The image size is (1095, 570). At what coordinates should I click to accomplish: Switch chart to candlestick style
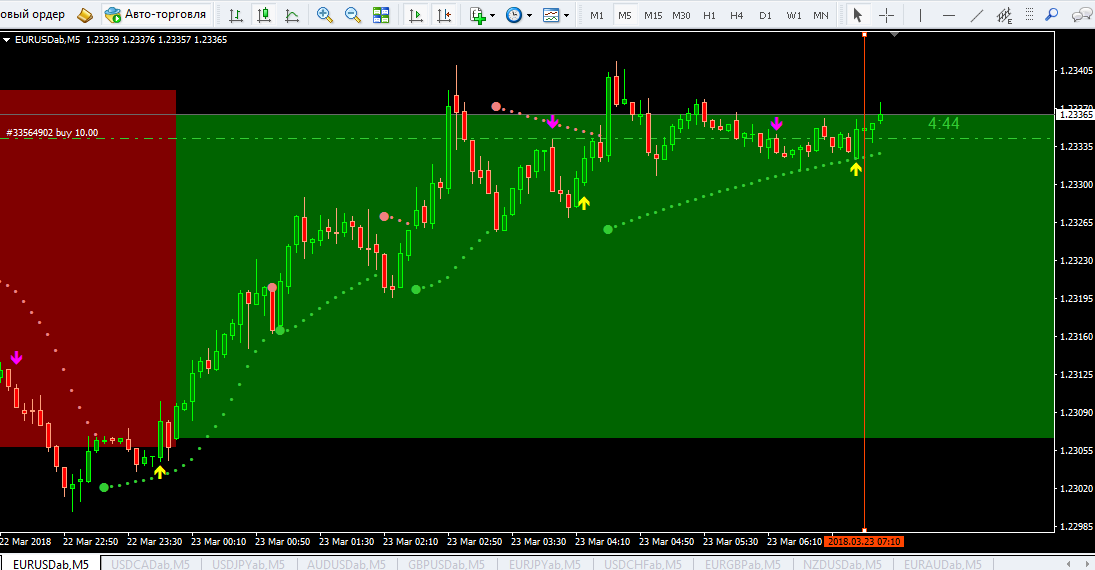(x=264, y=15)
